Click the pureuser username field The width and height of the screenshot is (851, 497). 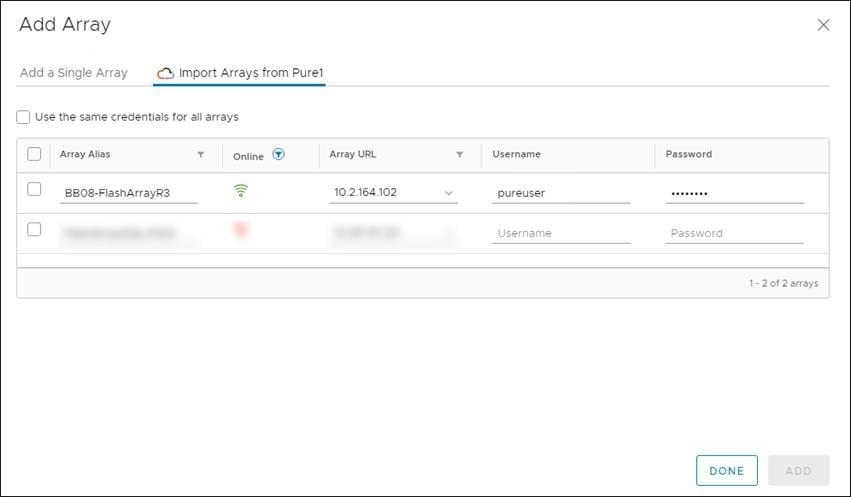click(x=561, y=193)
